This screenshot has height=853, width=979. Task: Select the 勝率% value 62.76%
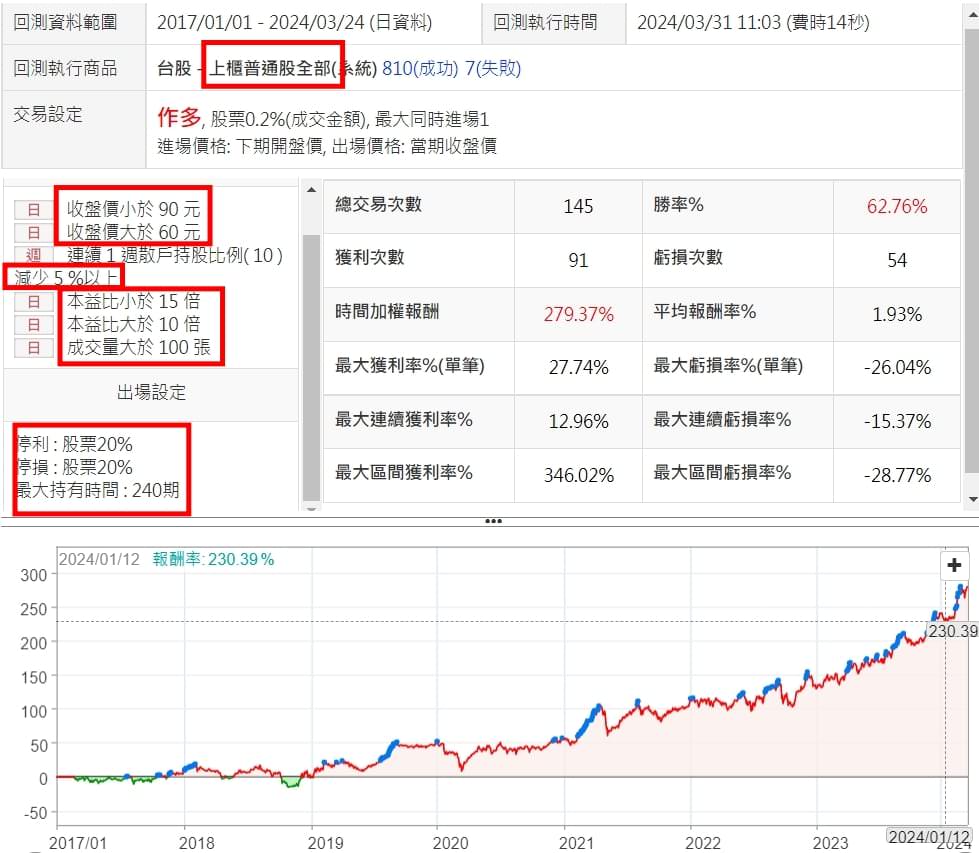click(896, 206)
